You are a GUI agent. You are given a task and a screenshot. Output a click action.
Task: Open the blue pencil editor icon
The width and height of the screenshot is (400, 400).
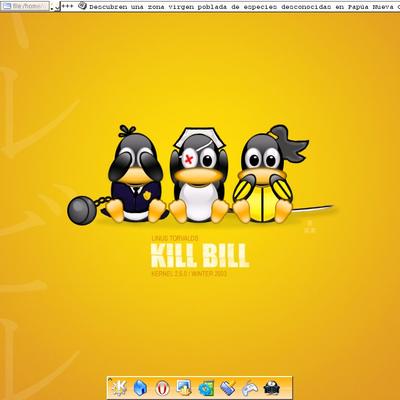228,388
